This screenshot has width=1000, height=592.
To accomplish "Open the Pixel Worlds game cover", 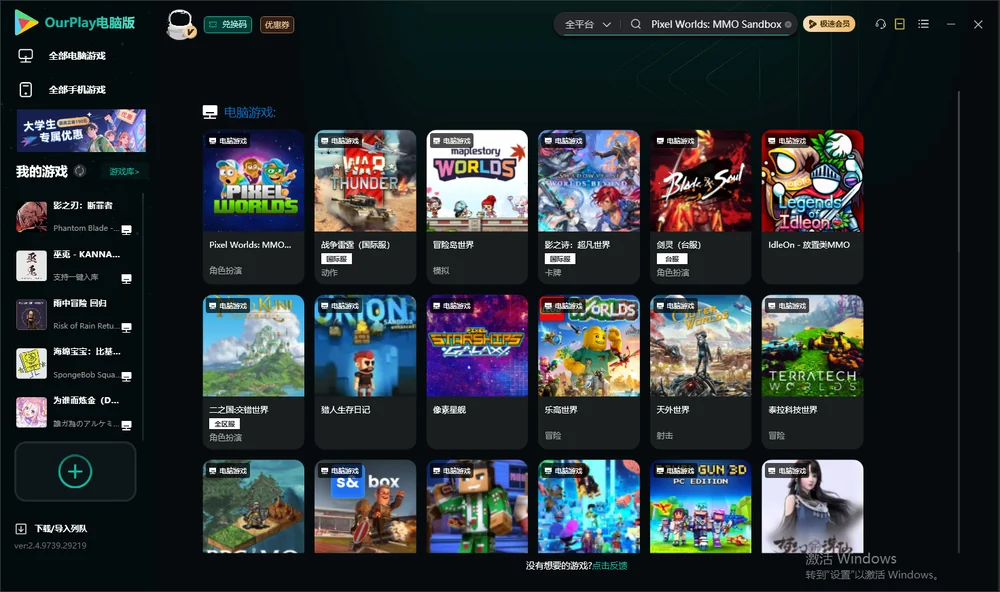I will tap(254, 181).
